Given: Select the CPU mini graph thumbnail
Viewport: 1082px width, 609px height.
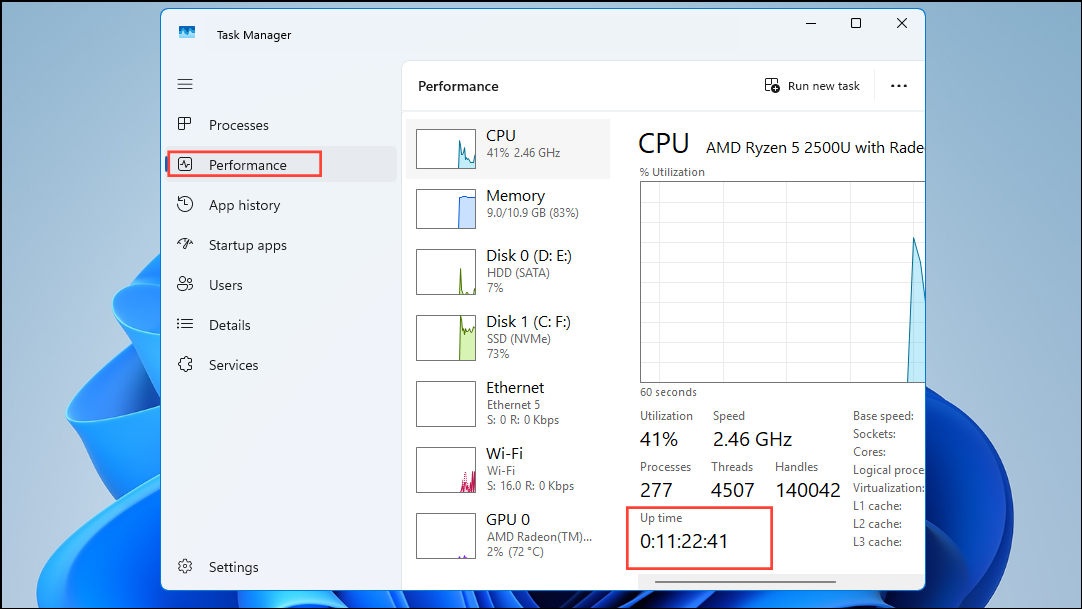Looking at the screenshot, I should 446,149.
